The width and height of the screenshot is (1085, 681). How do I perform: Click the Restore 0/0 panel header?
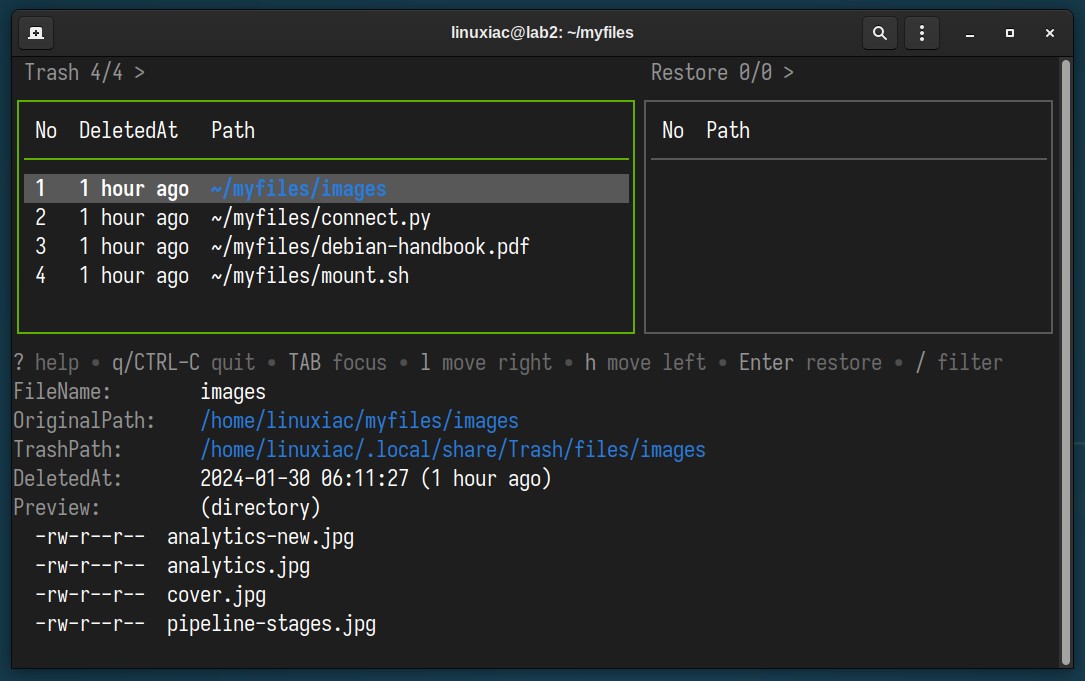coord(722,72)
